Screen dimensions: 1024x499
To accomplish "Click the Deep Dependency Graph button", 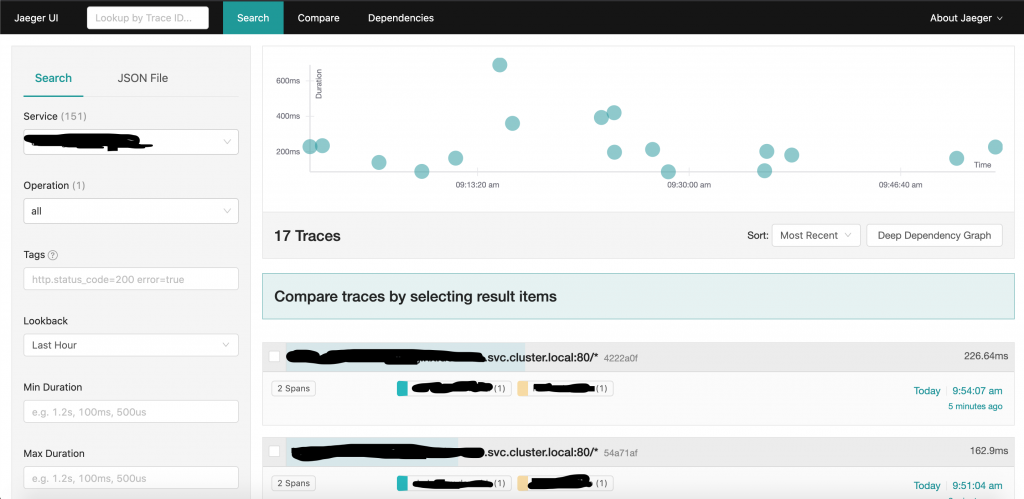I will click(x=935, y=236).
